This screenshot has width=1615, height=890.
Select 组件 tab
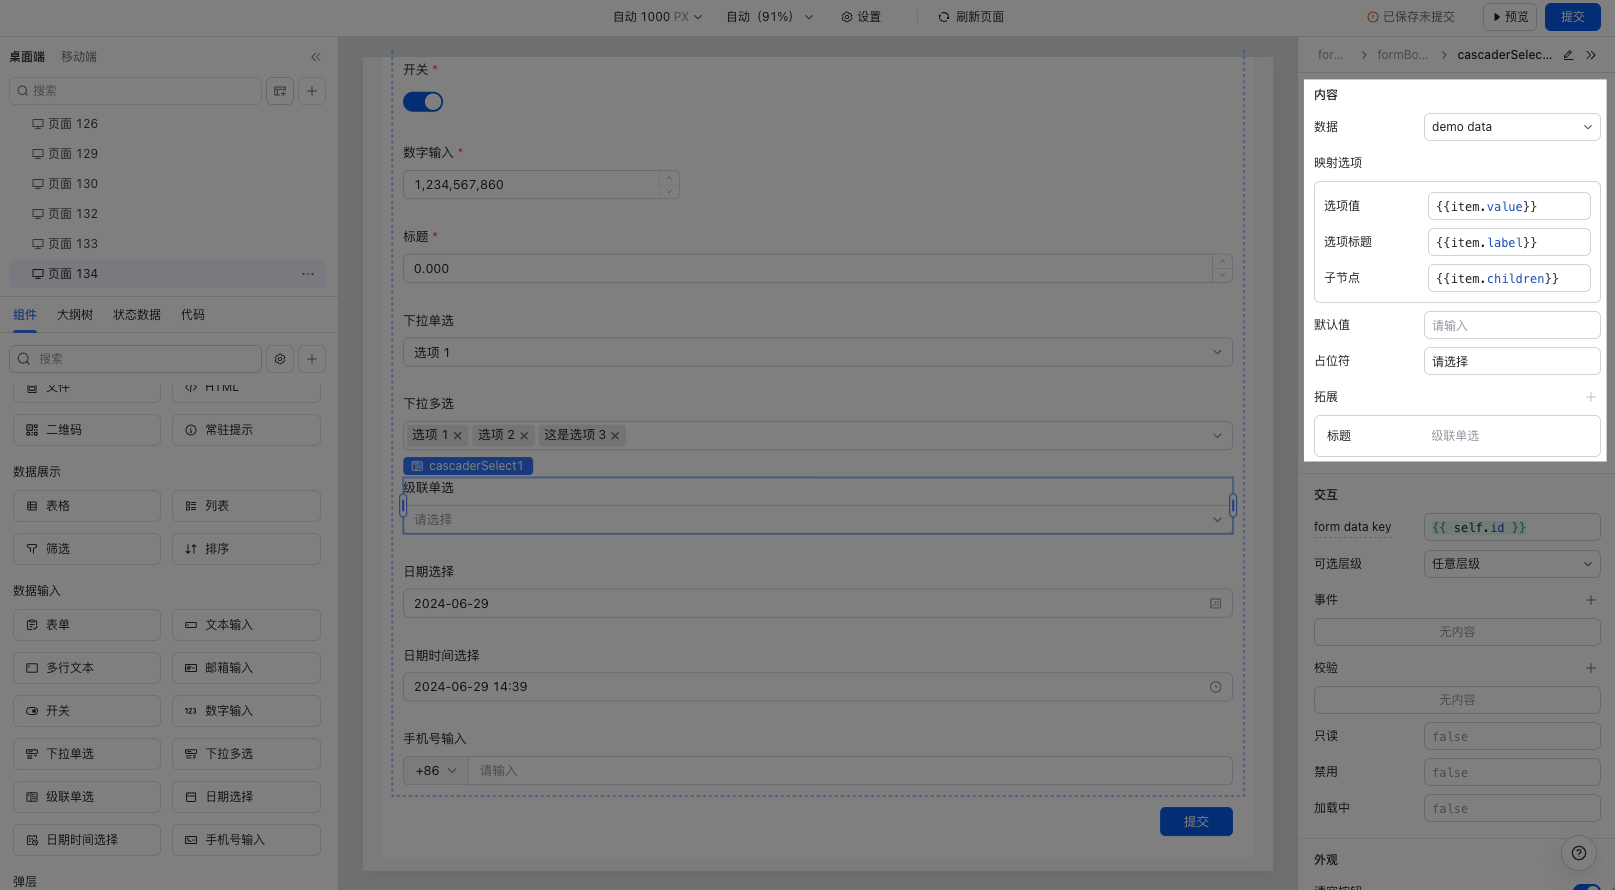[x=25, y=315]
